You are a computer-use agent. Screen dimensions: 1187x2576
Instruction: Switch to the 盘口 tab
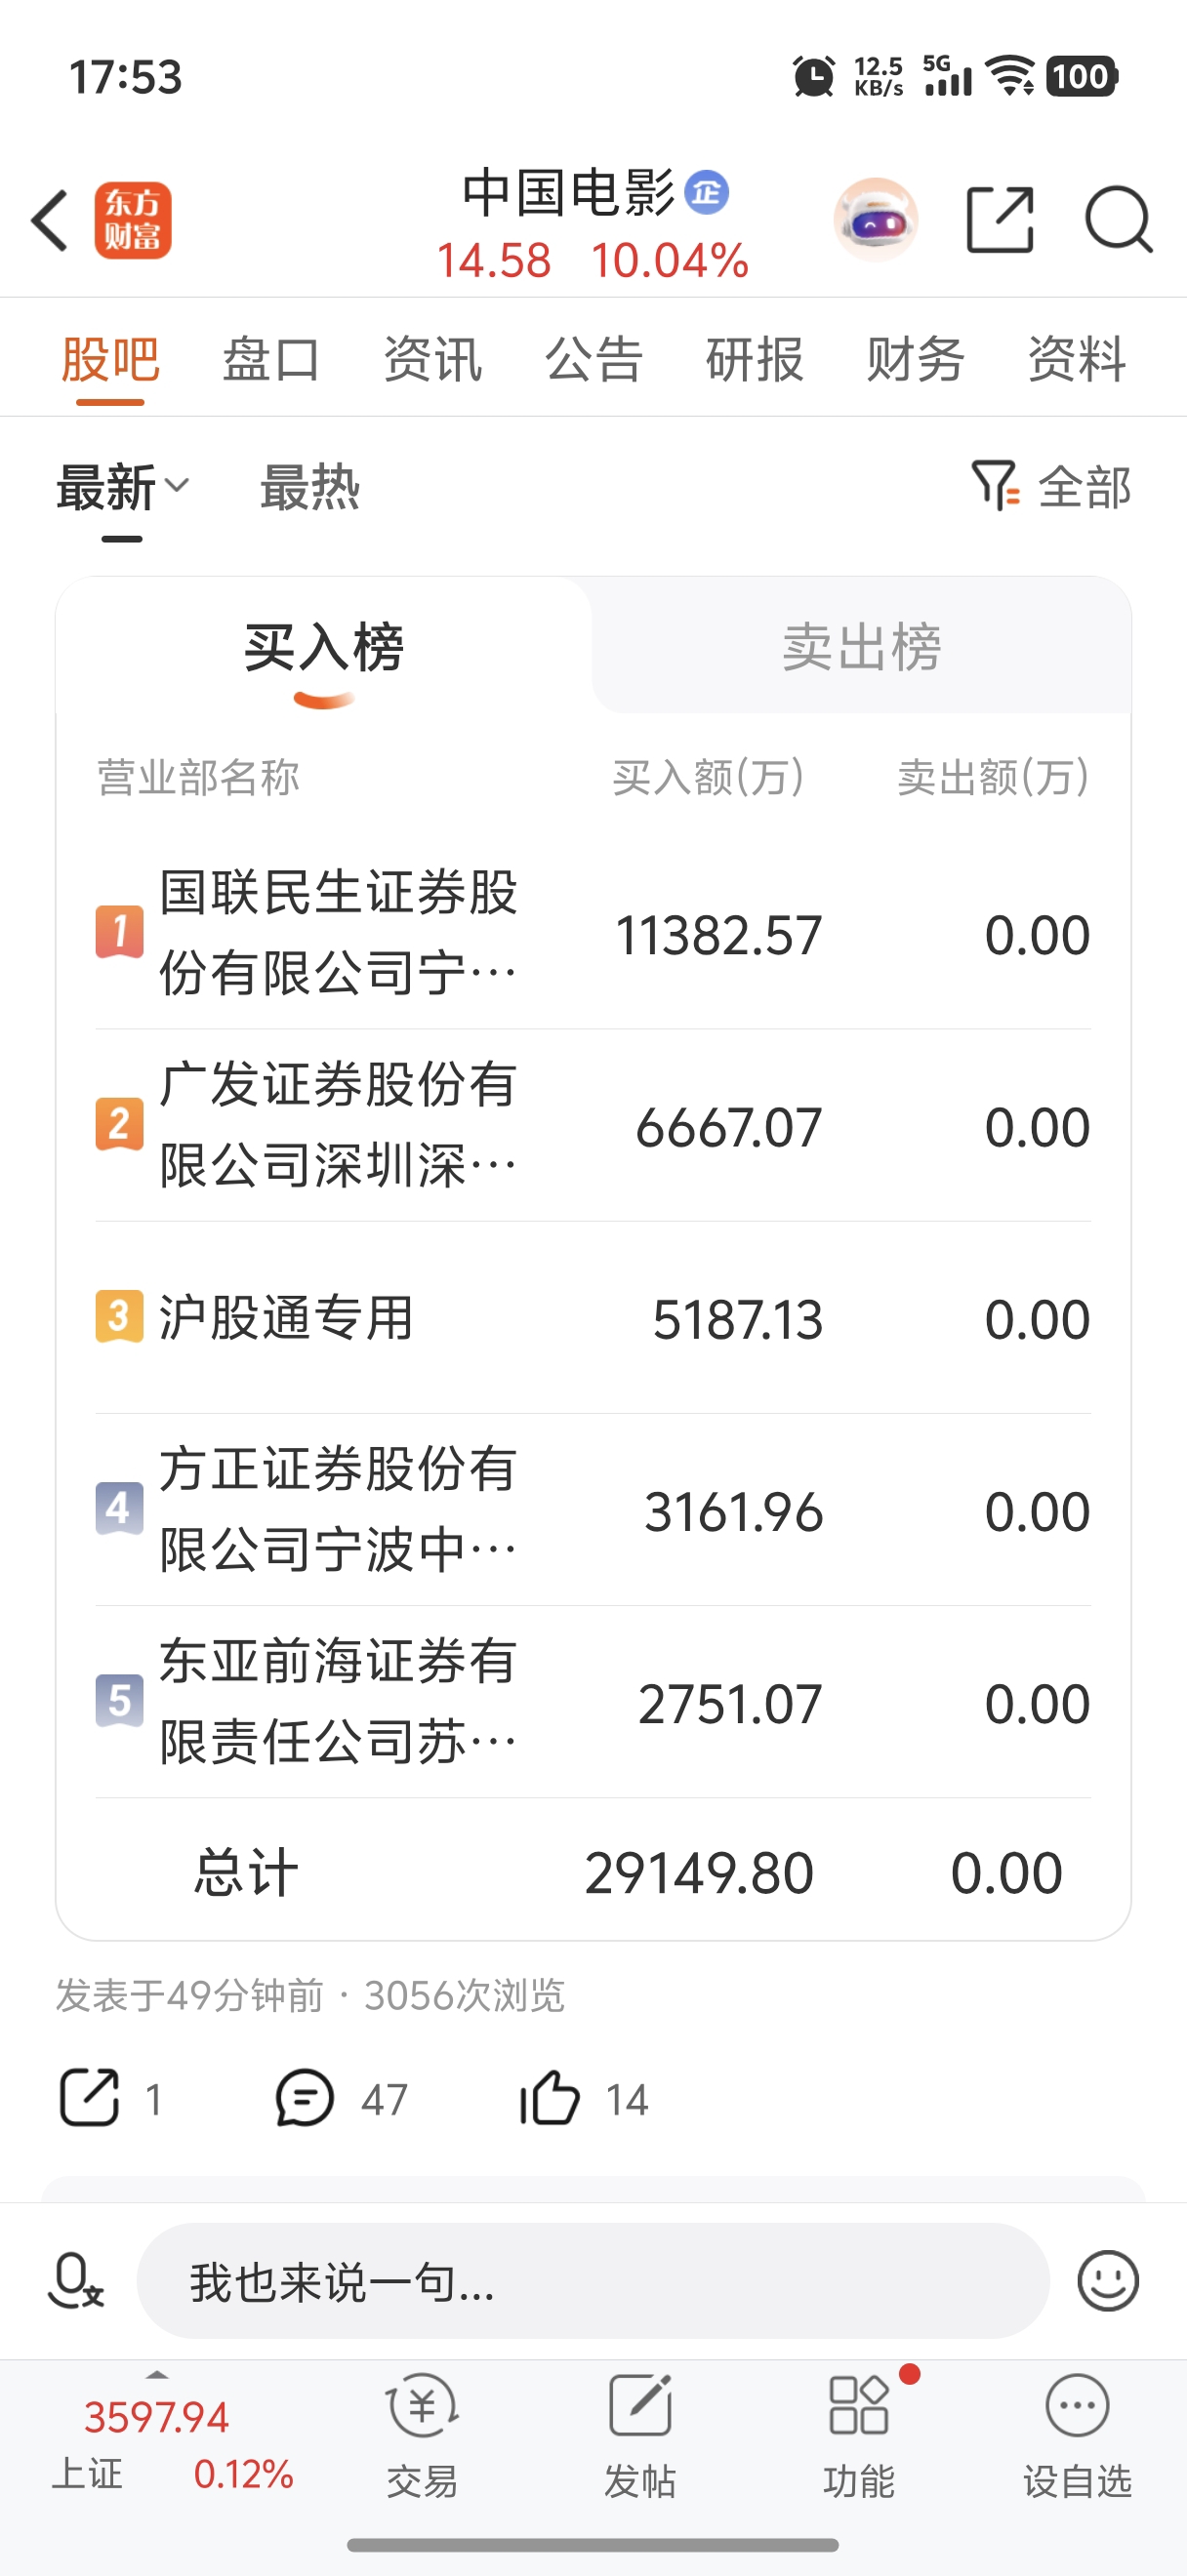tap(271, 359)
